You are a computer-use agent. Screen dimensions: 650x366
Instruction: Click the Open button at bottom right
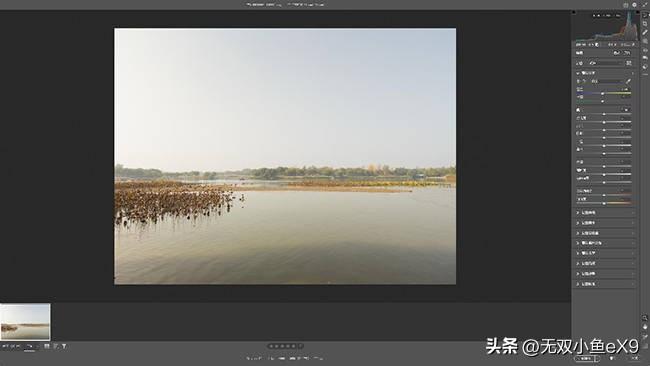[585, 358]
